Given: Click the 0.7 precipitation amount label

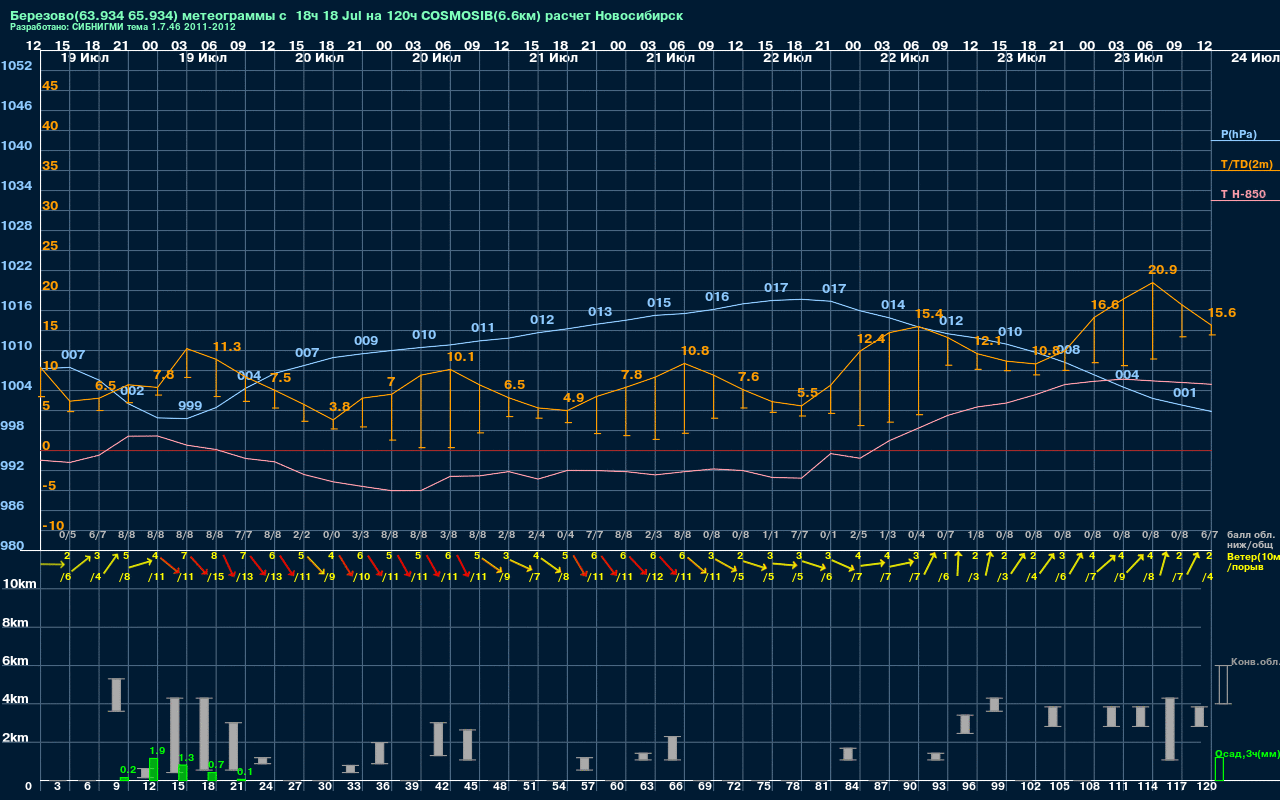Looking at the screenshot, I should pos(216,764).
